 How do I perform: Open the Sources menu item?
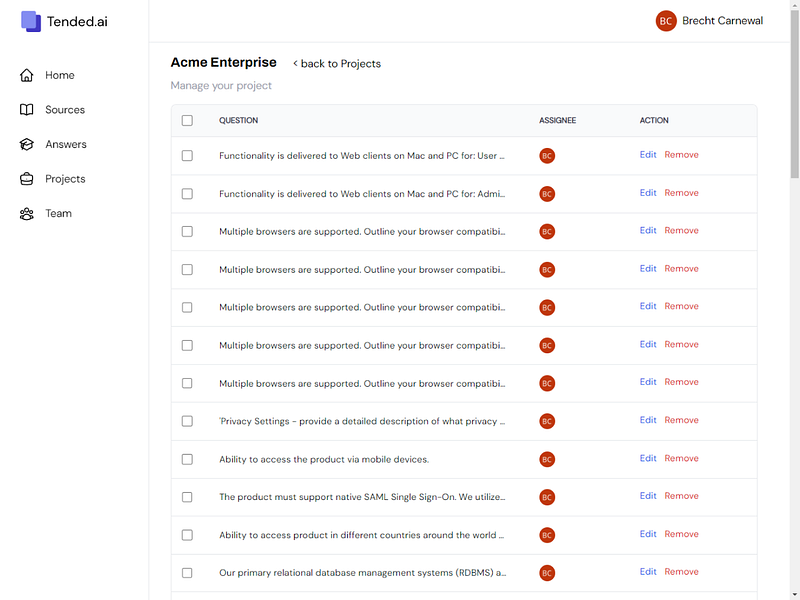point(65,110)
